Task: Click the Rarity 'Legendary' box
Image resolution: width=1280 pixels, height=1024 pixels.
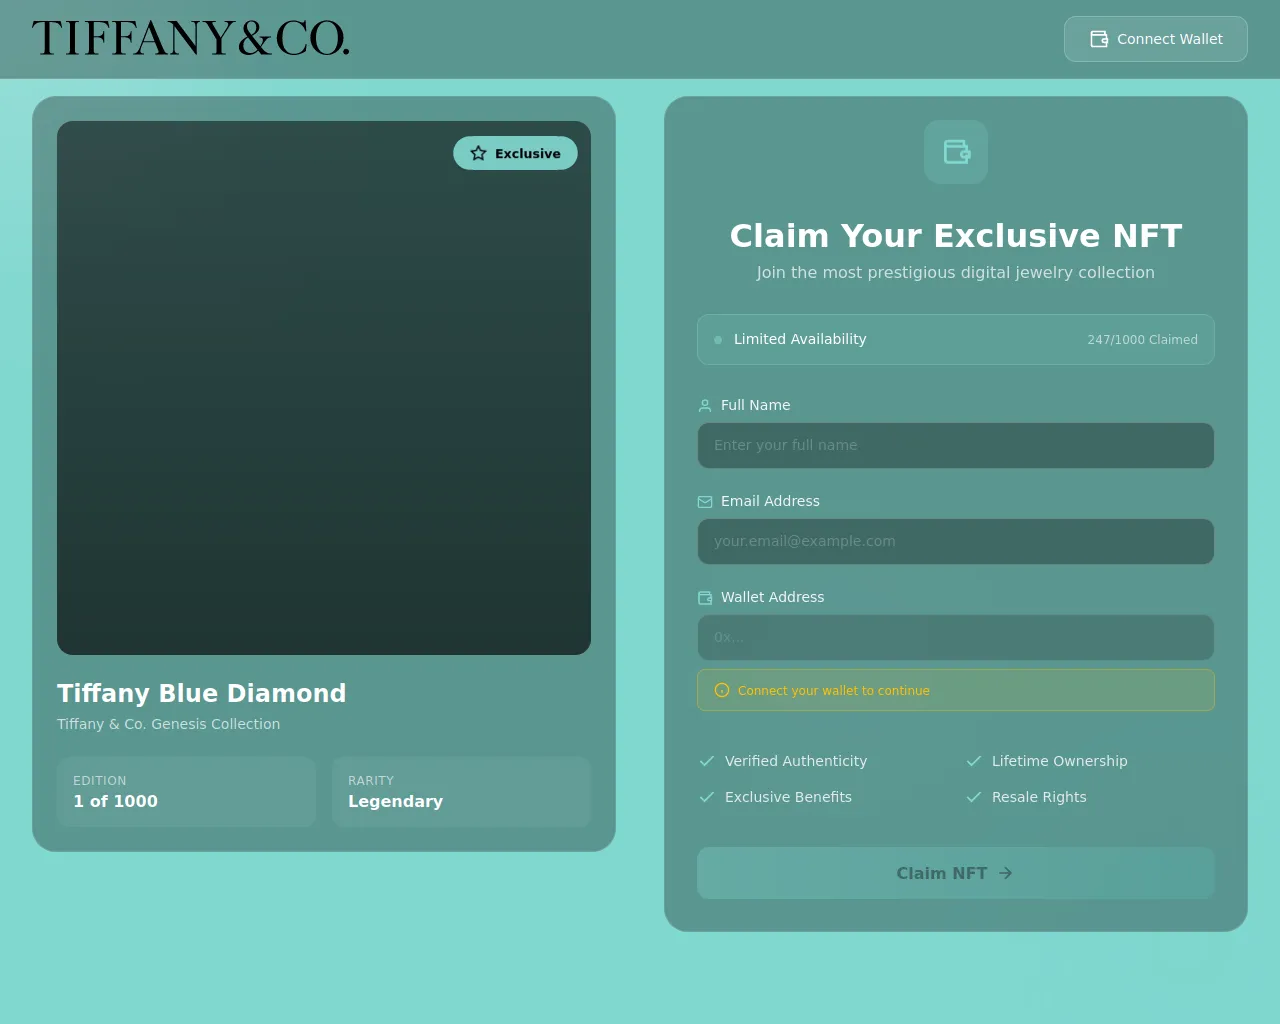Action: click(x=462, y=791)
